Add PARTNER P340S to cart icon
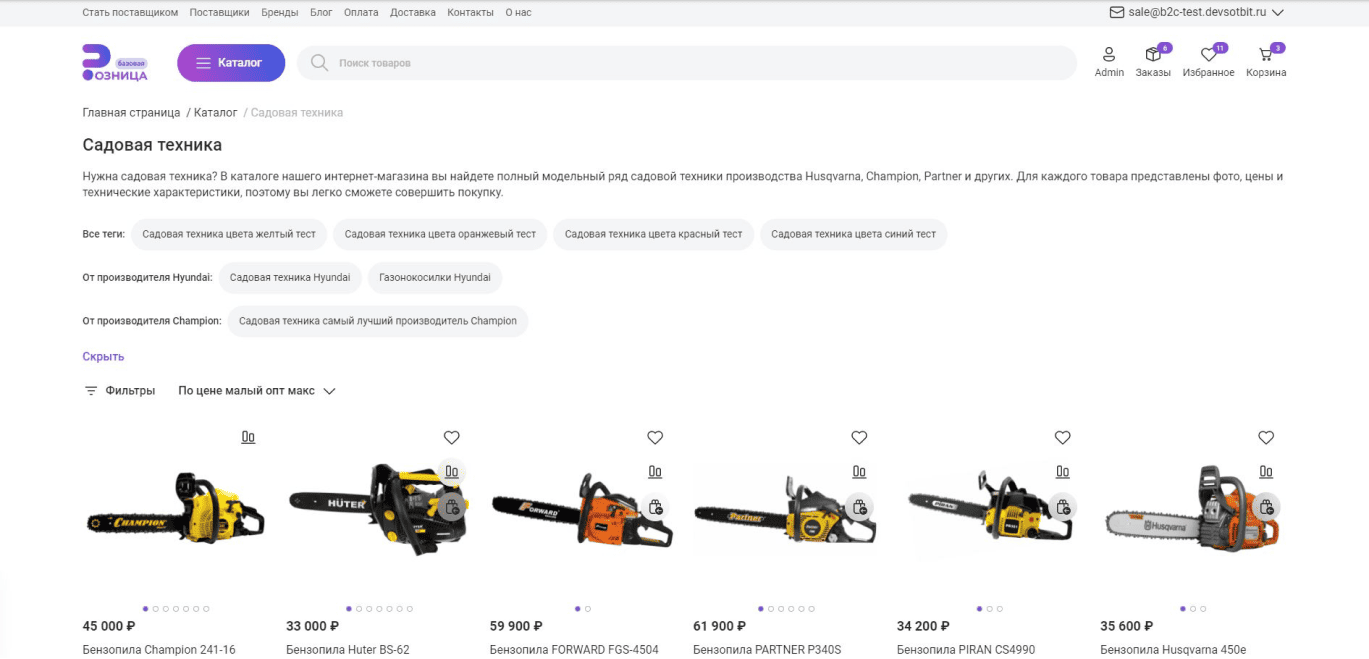The width and height of the screenshot is (1369, 659). pyautogui.click(x=859, y=507)
